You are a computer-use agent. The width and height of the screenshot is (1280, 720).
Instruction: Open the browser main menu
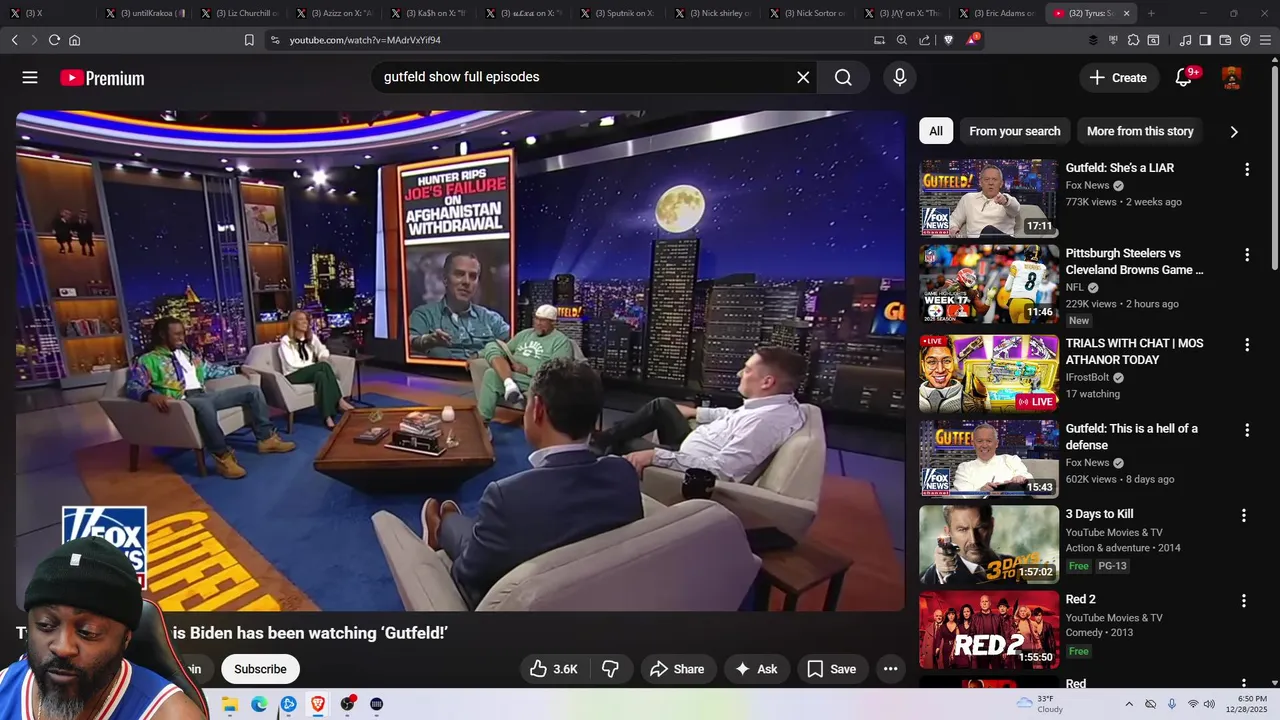(x=1266, y=40)
